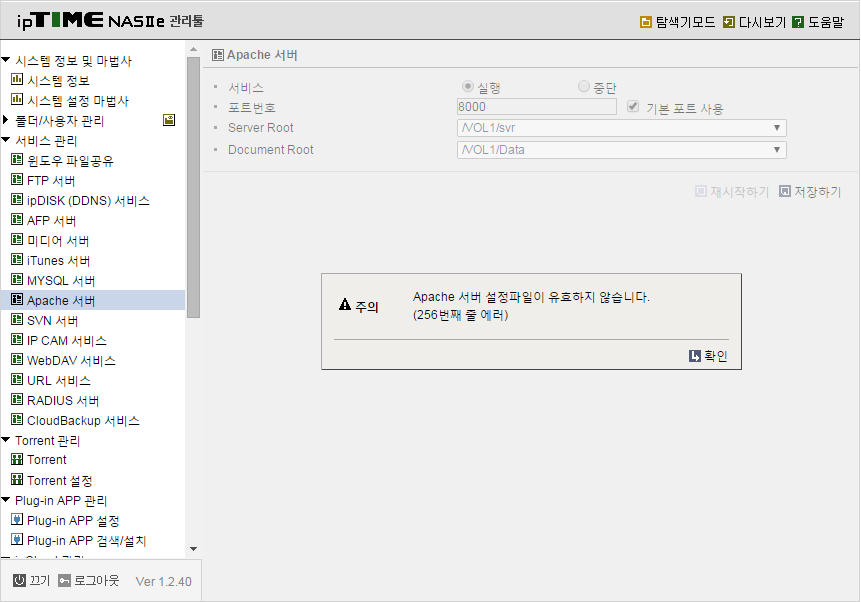This screenshot has height=602, width=861.
Task: Collapse the 시스템 정보 및 마법사 group
Action: click(x=6, y=59)
